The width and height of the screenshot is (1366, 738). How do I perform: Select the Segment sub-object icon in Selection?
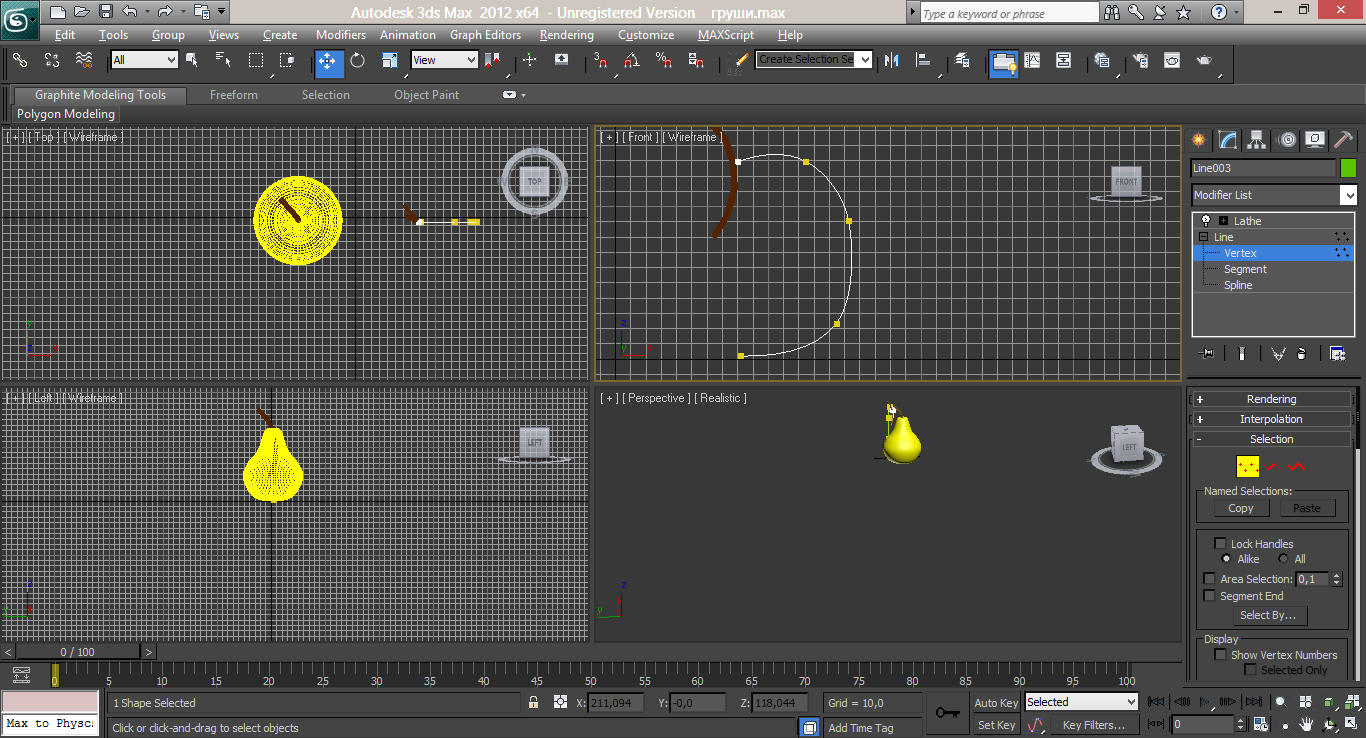coord(1272,466)
